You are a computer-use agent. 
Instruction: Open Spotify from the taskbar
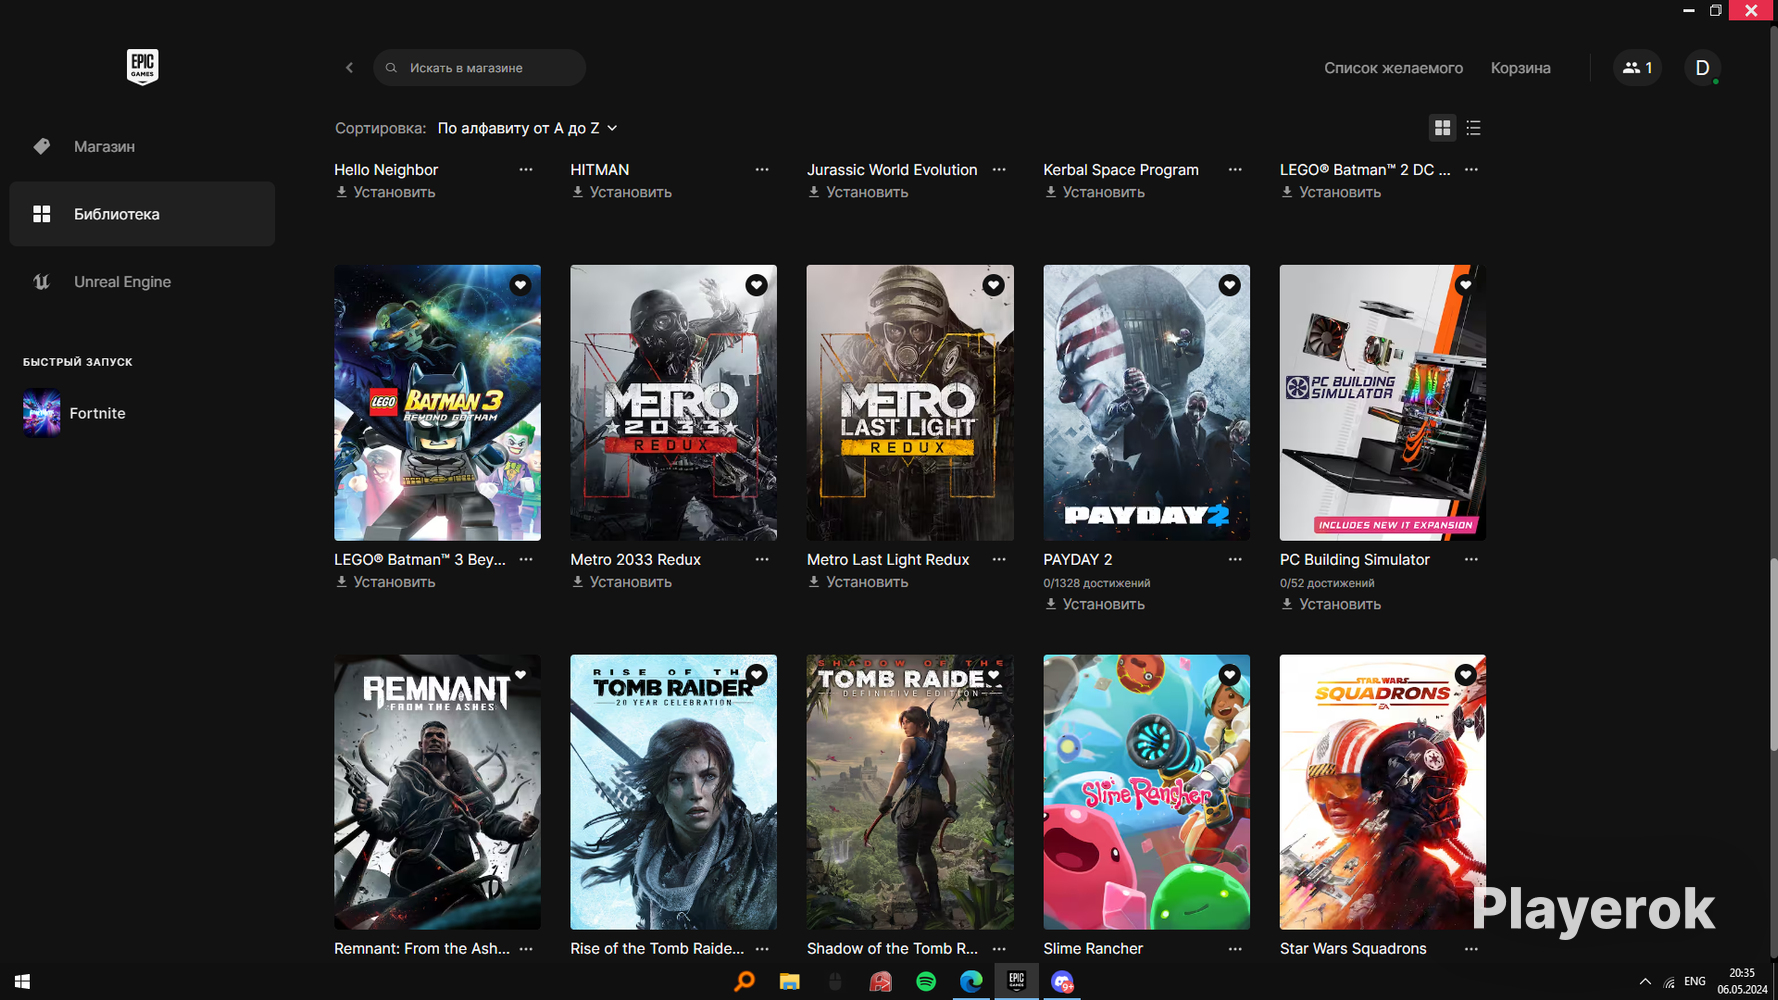[926, 981]
